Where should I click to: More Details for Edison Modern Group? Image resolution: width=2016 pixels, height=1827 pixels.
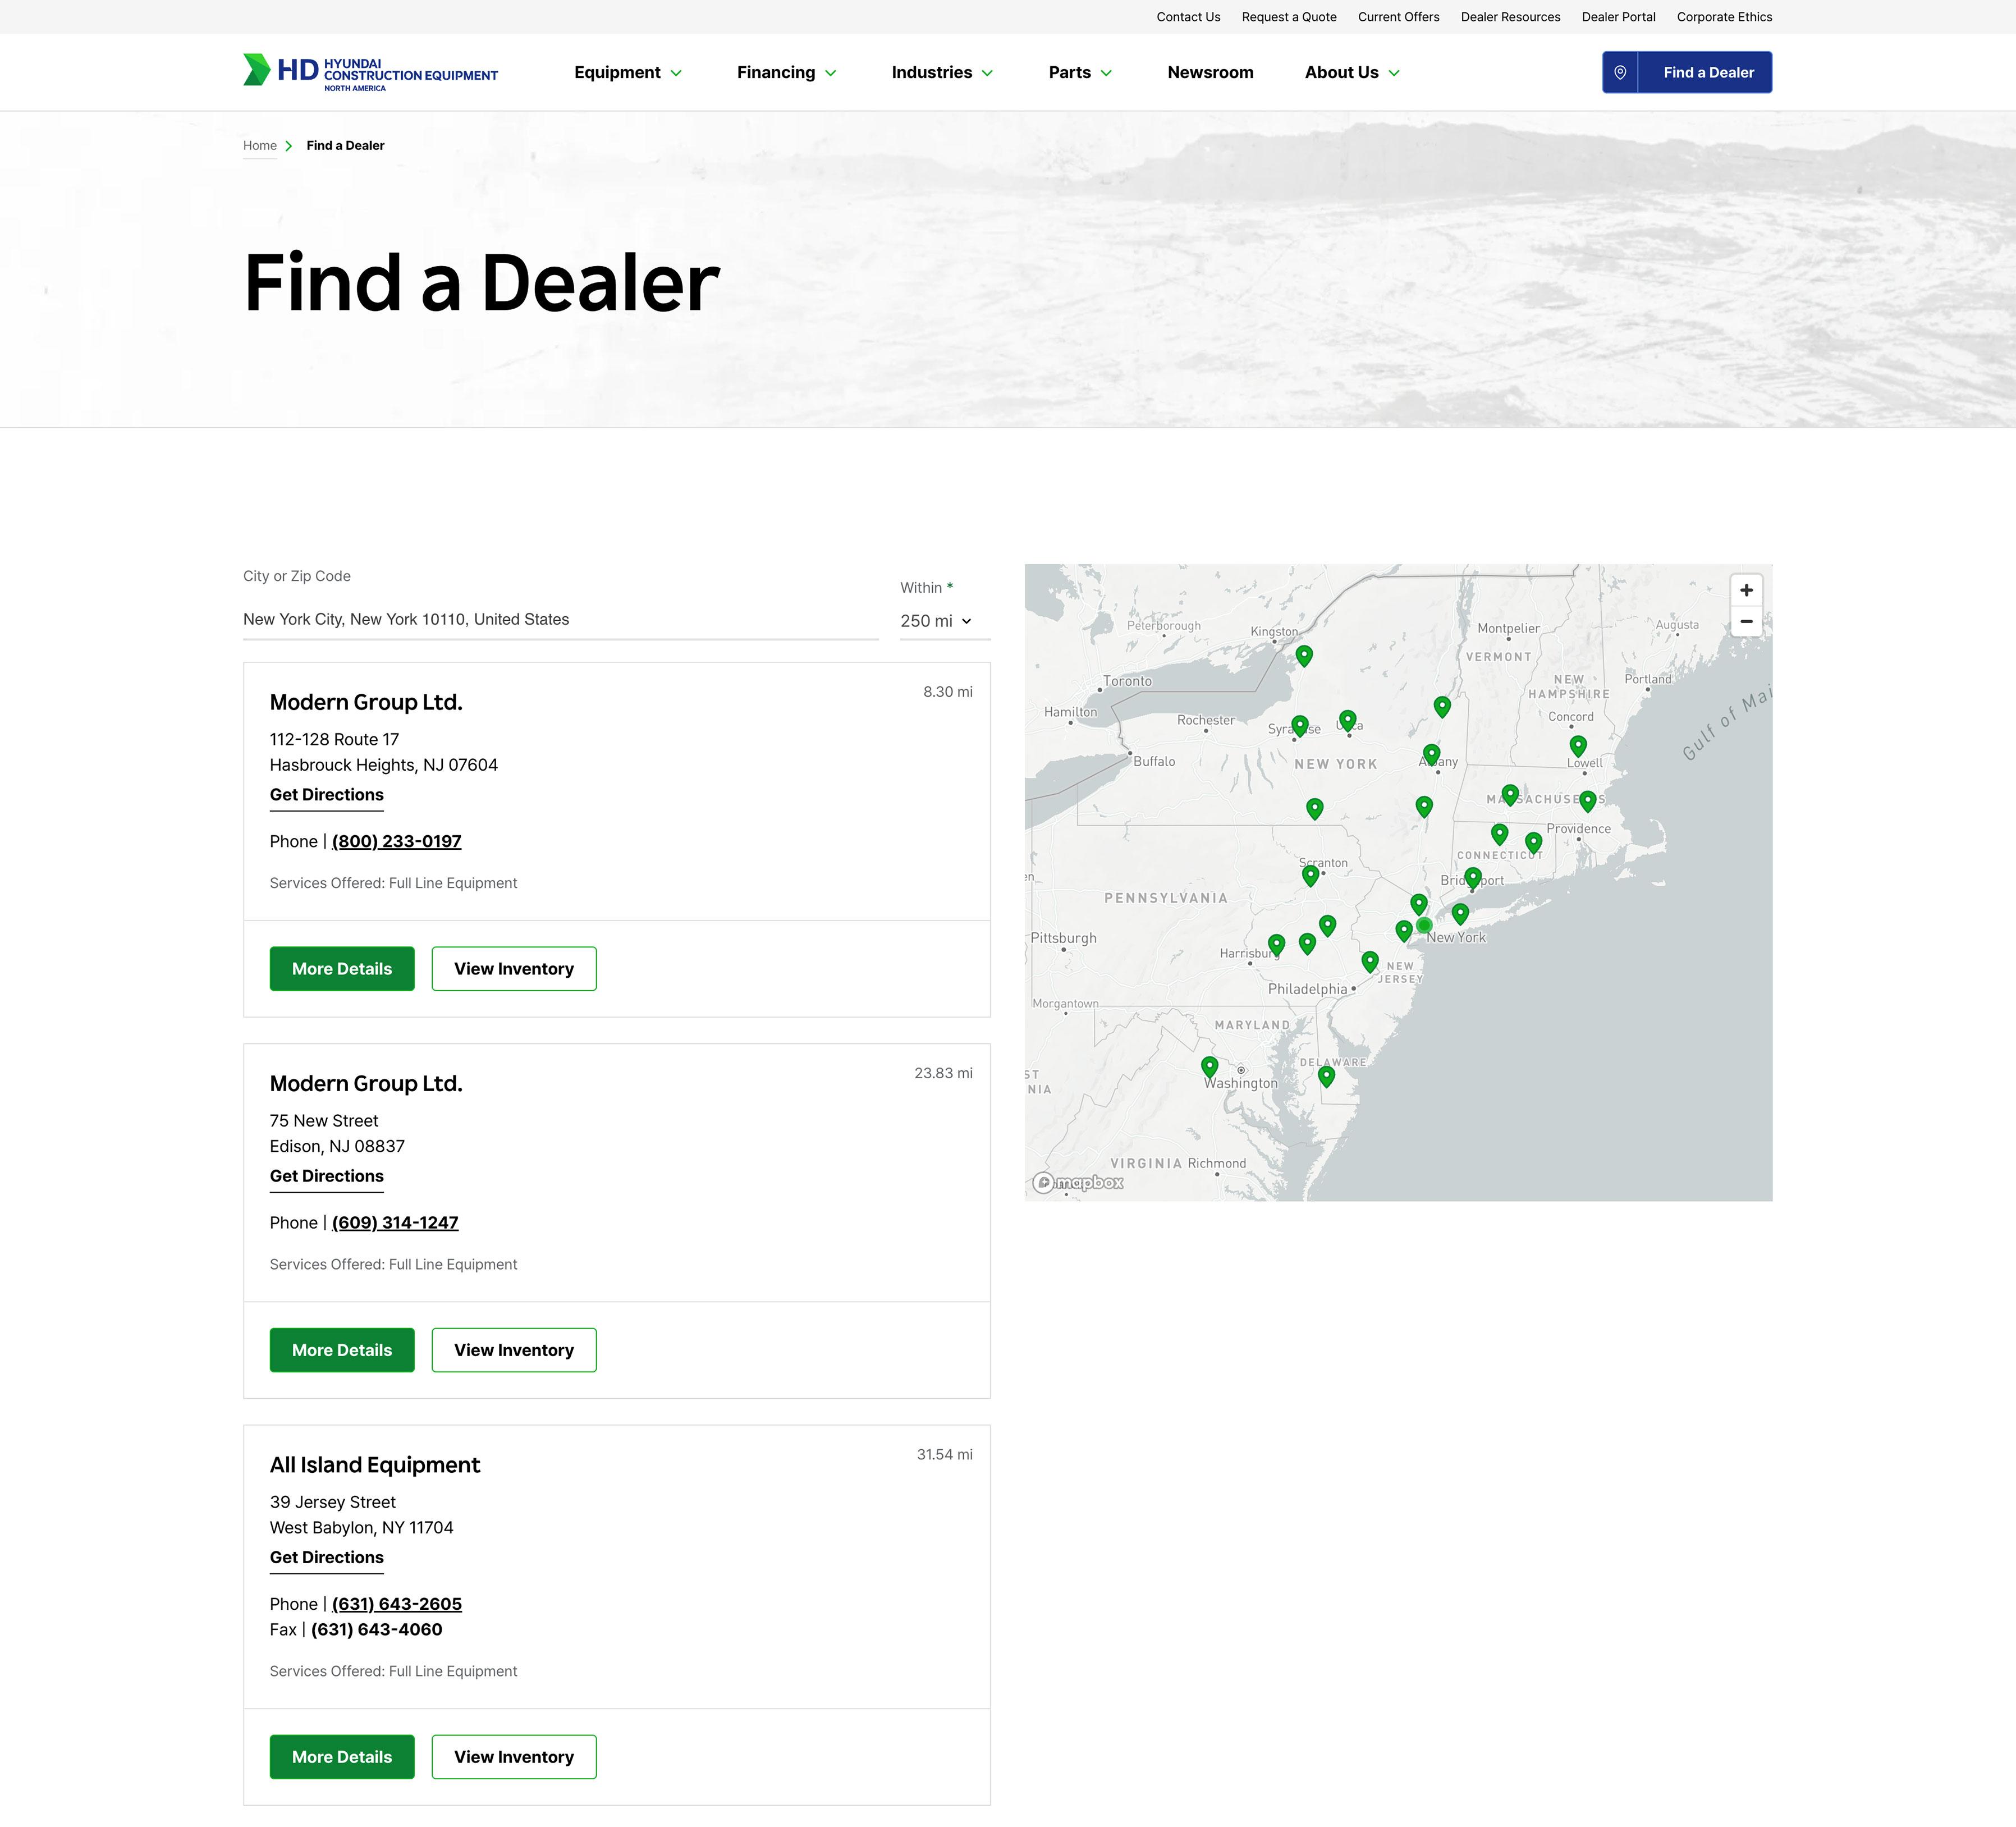(x=342, y=1350)
